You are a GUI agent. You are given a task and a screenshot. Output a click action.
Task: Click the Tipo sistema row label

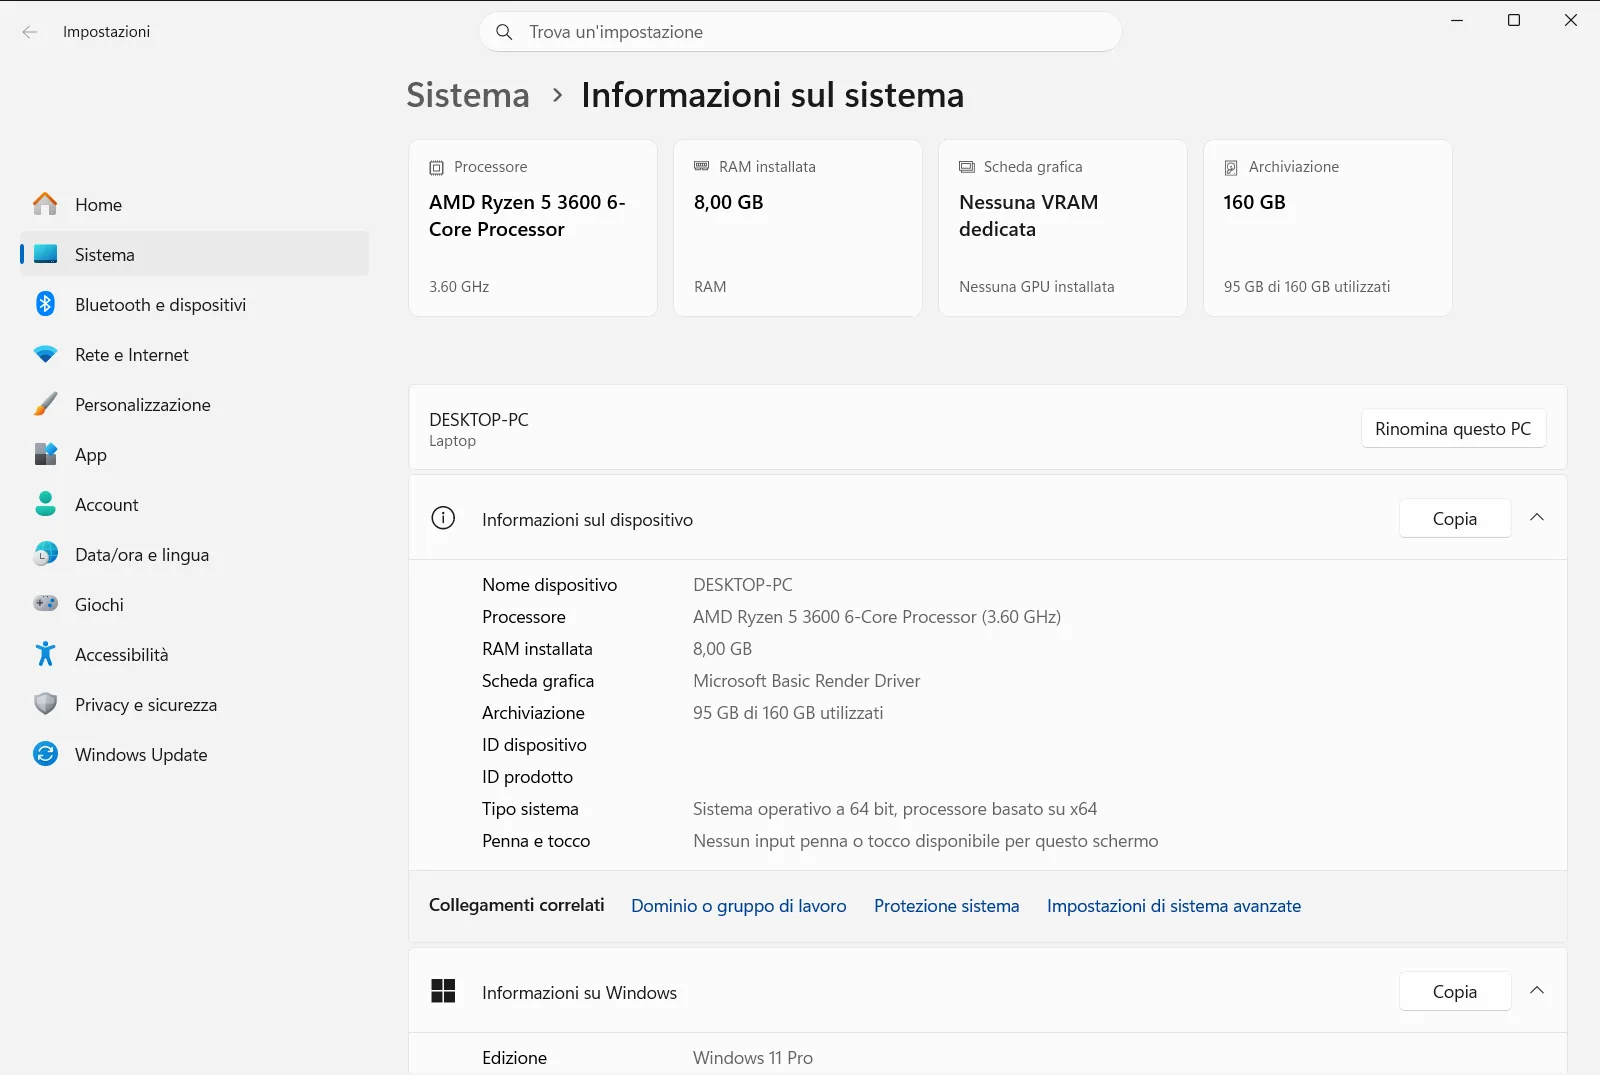click(530, 809)
